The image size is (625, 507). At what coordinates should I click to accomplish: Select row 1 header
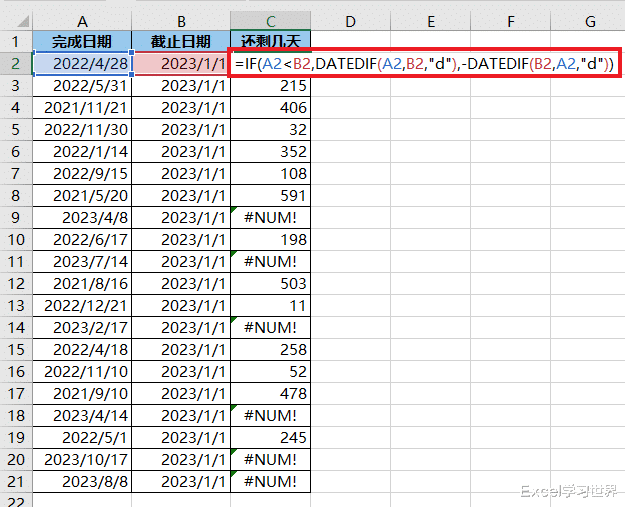click(x=16, y=41)
